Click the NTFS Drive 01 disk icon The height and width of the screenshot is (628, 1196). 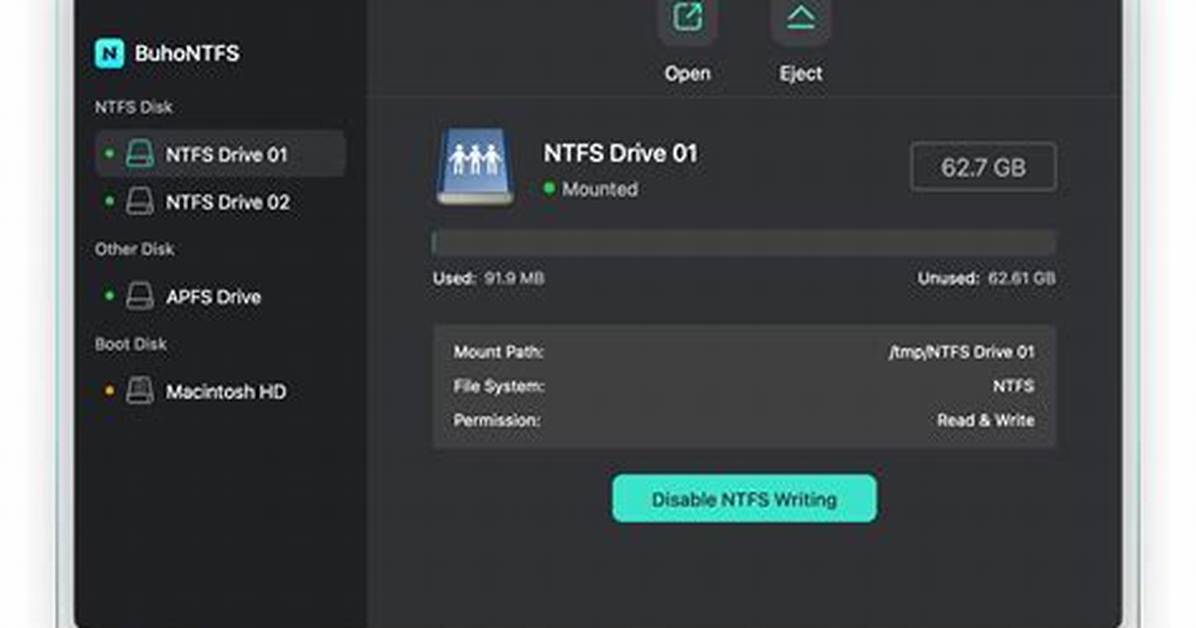(x=140, y=154)
